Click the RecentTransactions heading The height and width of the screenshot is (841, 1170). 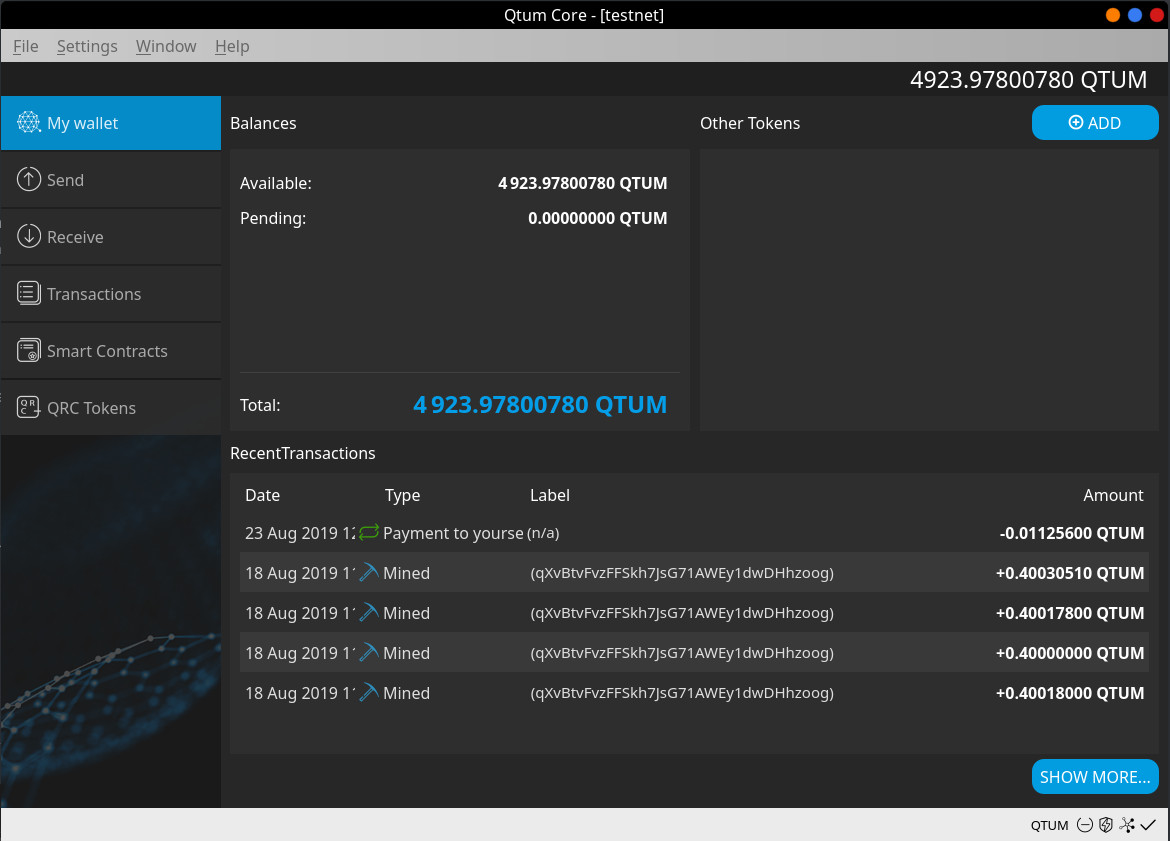click(302, 453)
